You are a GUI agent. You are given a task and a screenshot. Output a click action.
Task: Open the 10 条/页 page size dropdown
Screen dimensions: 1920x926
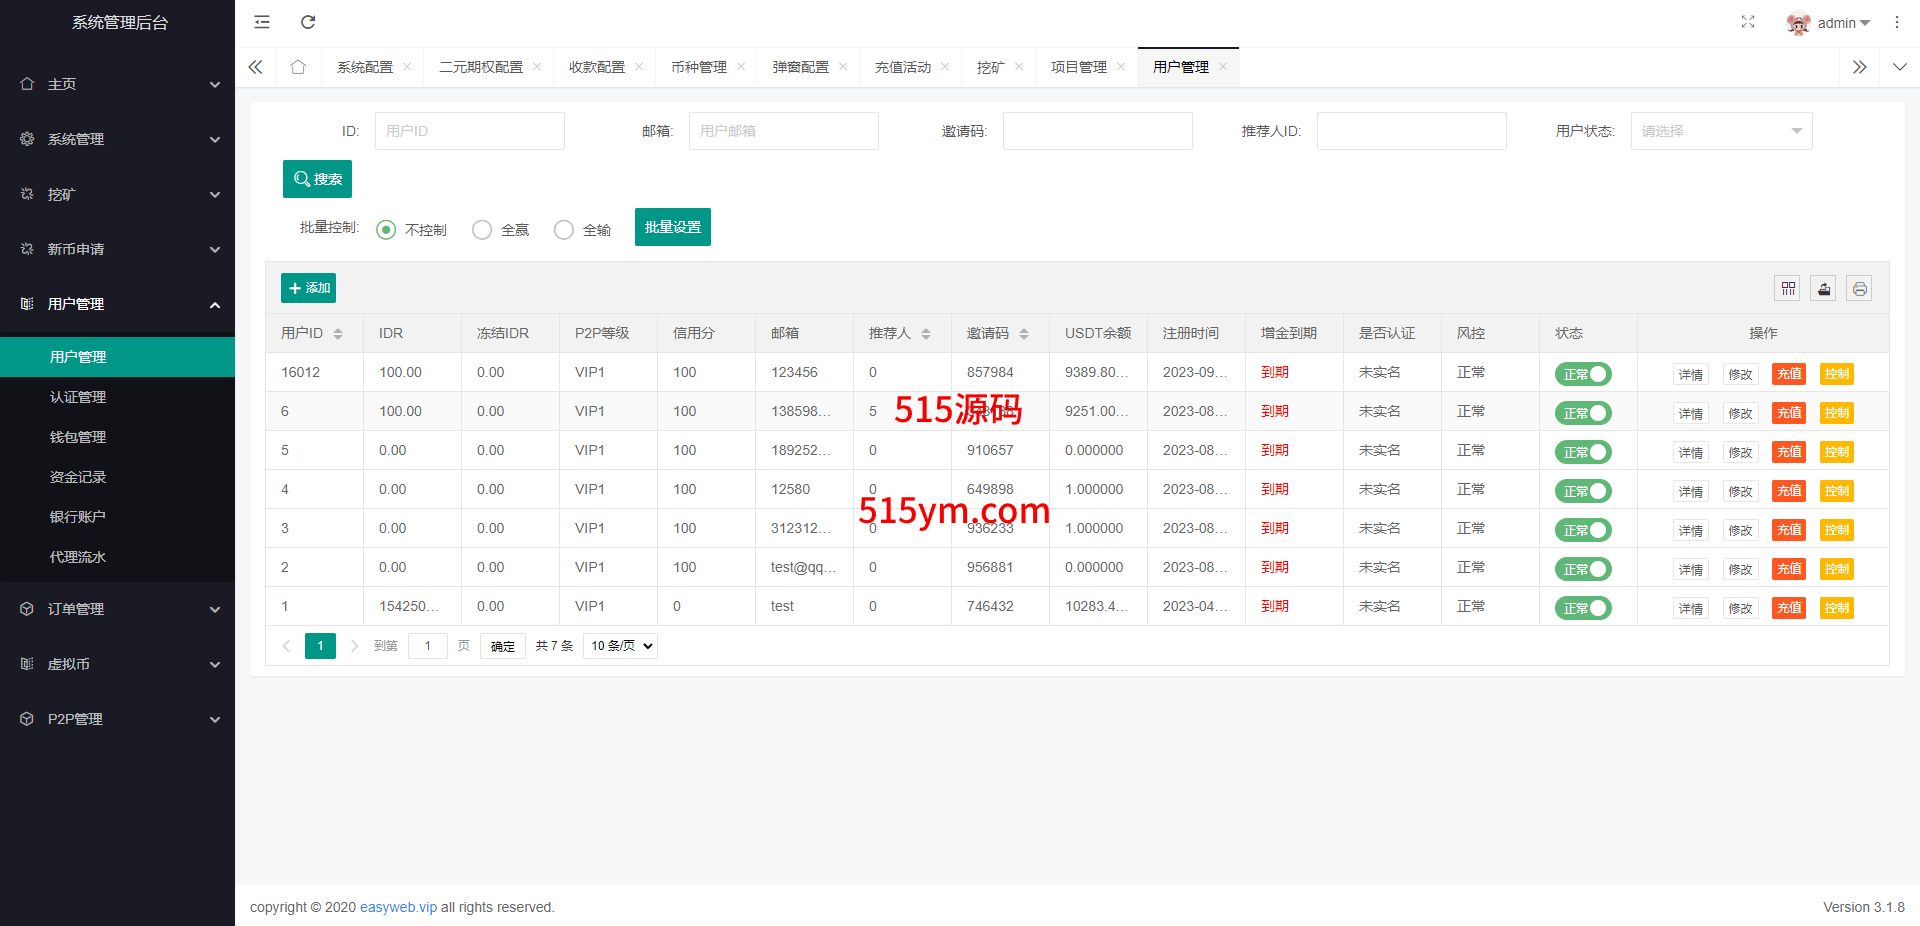click(x=620, y=646)
